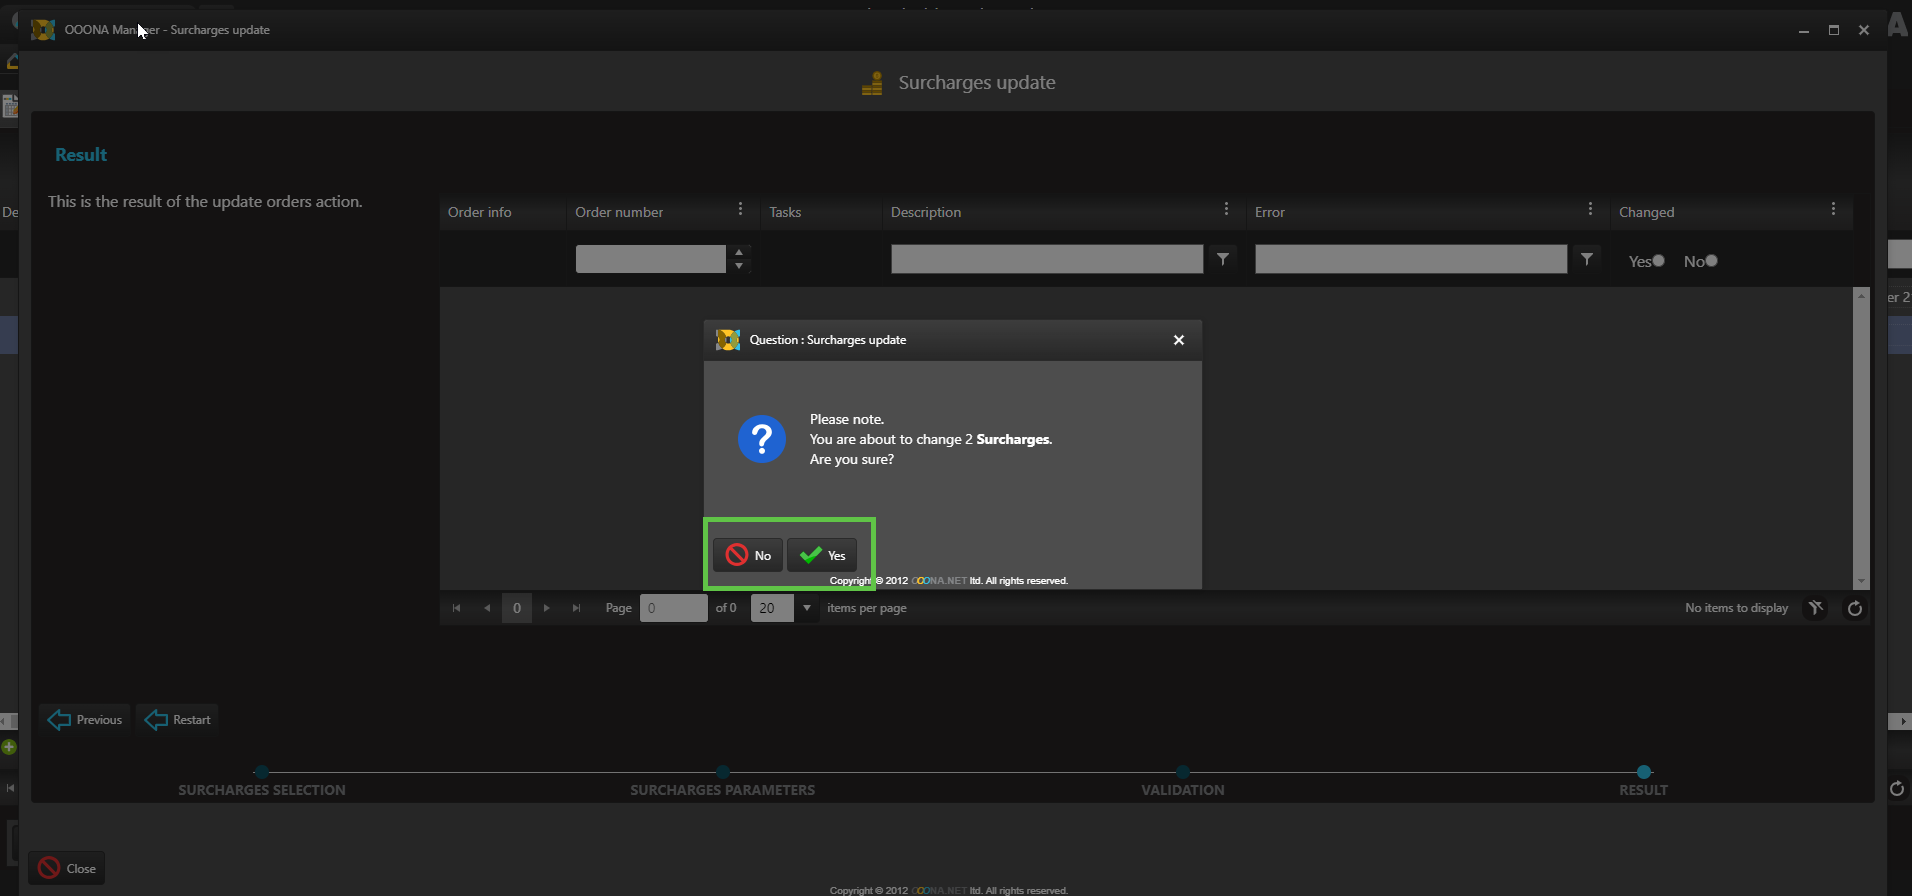Open Description column options menu
The height and width of the screenshot is (896, 1912).
point(1226,209)
